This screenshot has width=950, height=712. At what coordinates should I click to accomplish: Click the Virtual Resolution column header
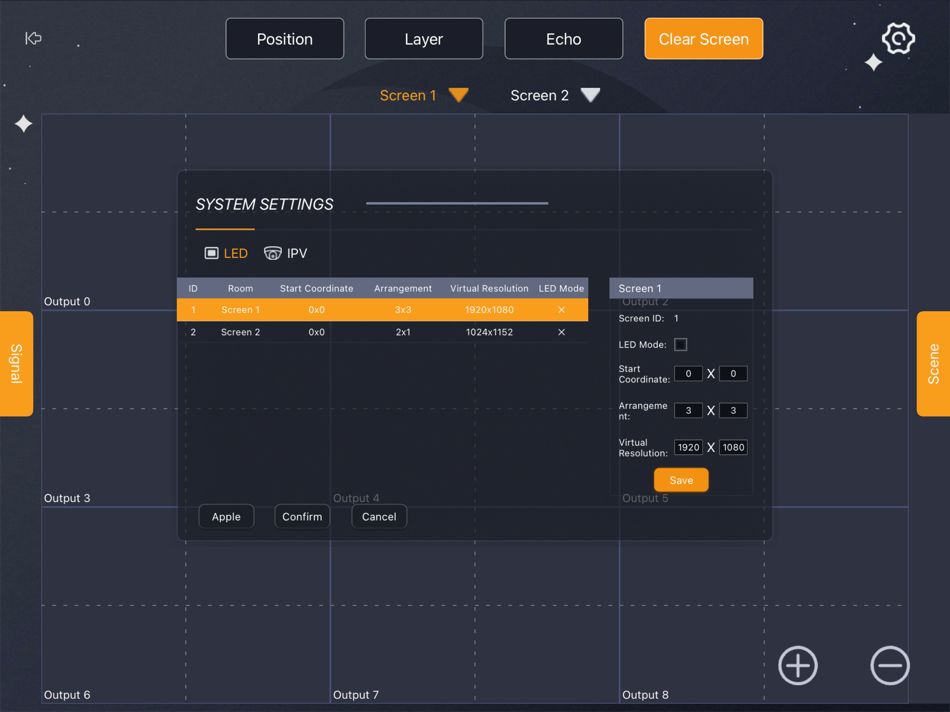tap(489, 288)
